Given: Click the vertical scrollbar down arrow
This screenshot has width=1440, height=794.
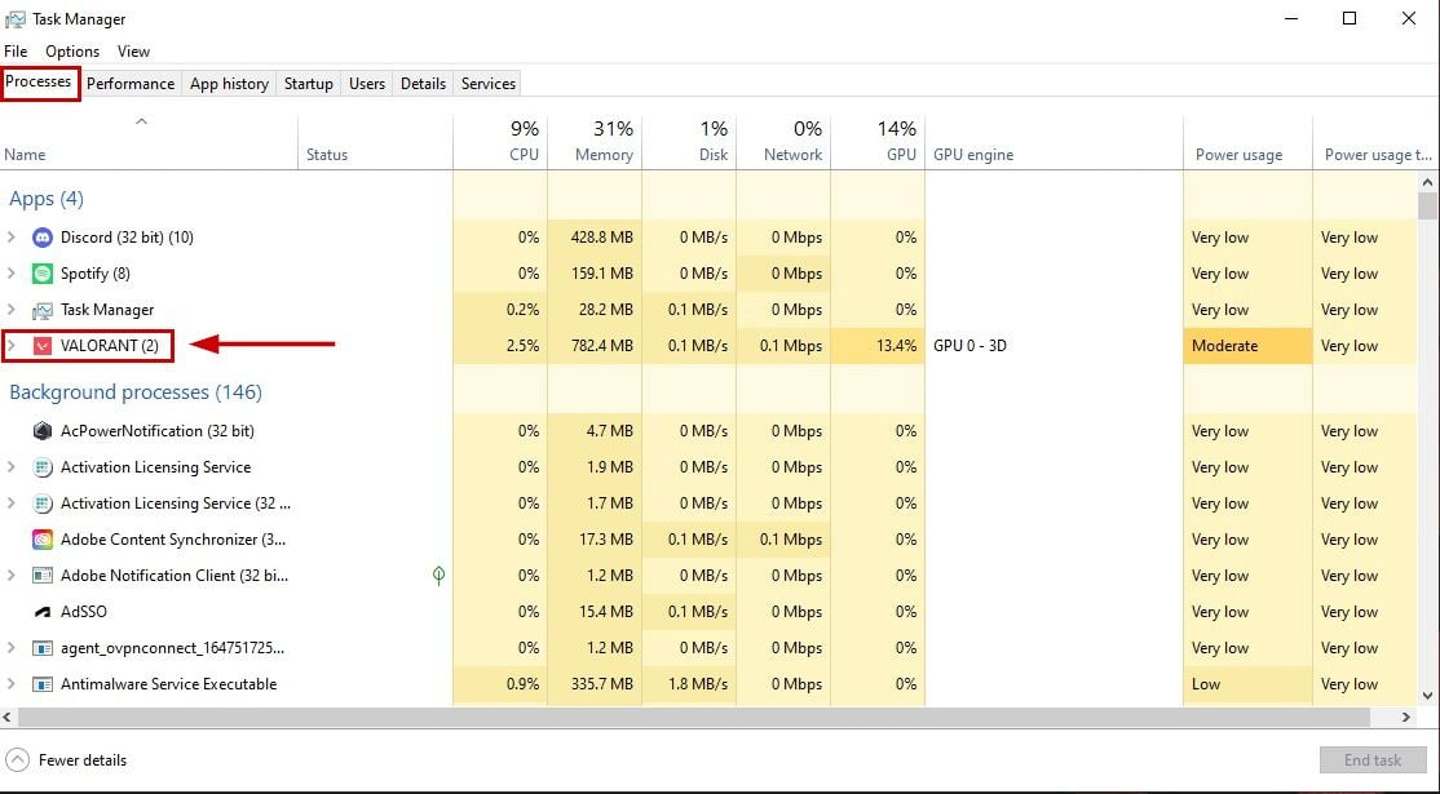Looking at the screenshot, I should (1428, 694).
